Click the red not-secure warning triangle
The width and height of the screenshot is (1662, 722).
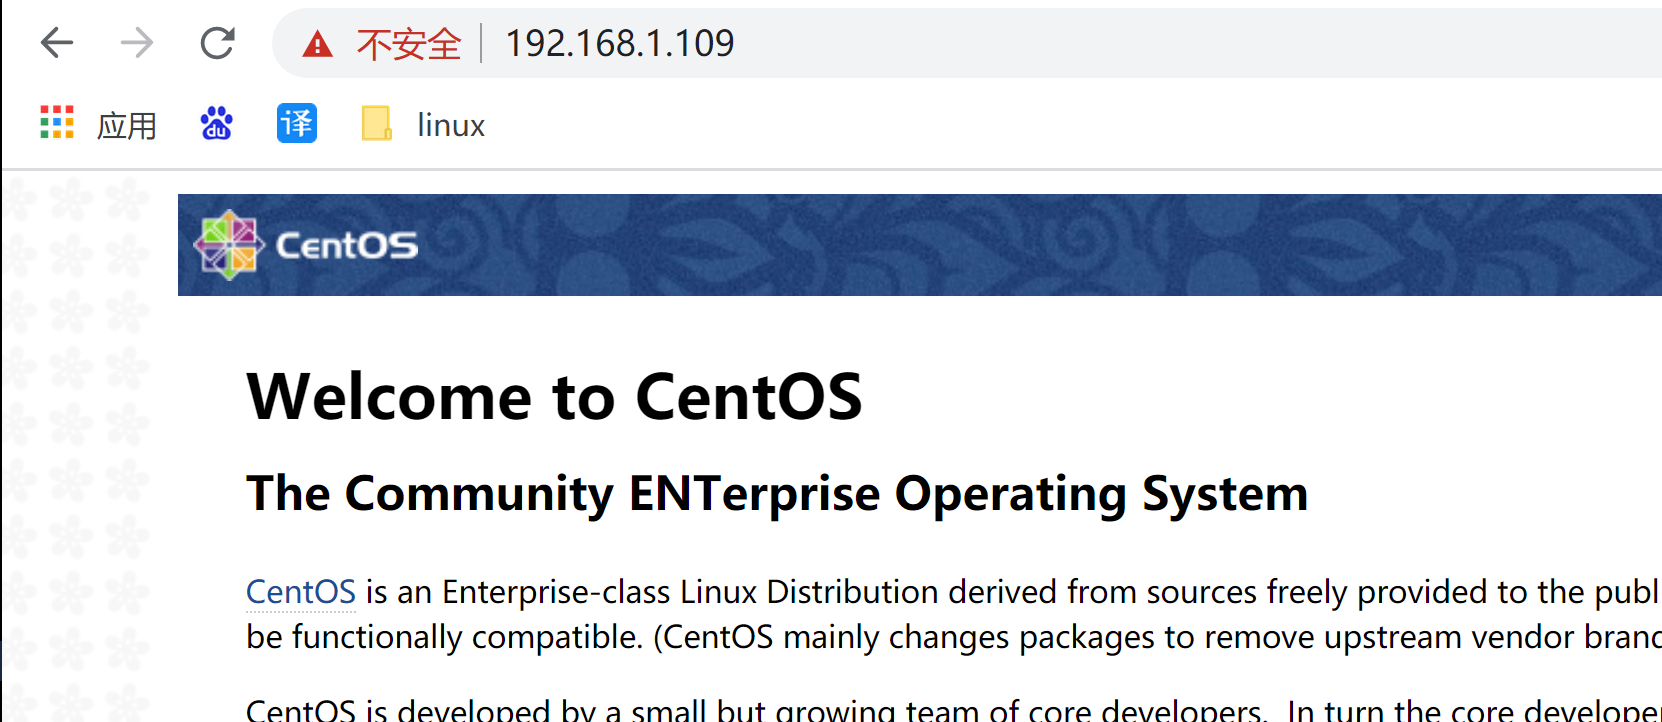click(317, 44)
